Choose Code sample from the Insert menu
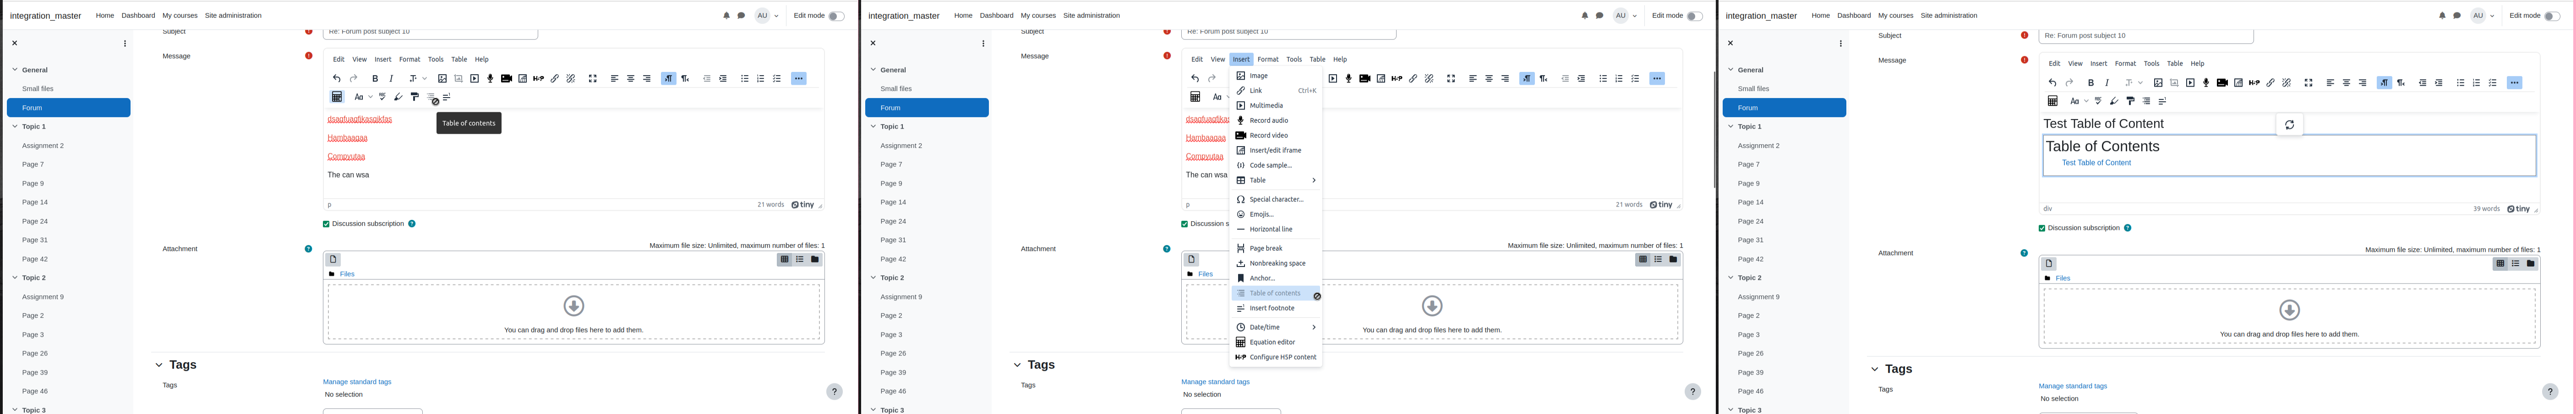 point(1276,166)
